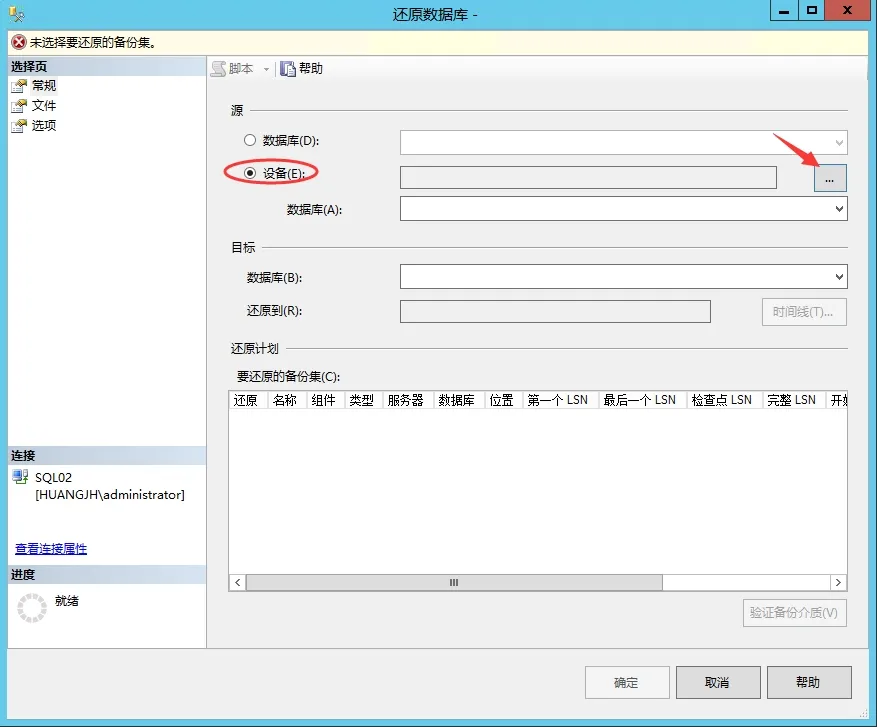Click the 组件 column header

[x=326, y=400]
